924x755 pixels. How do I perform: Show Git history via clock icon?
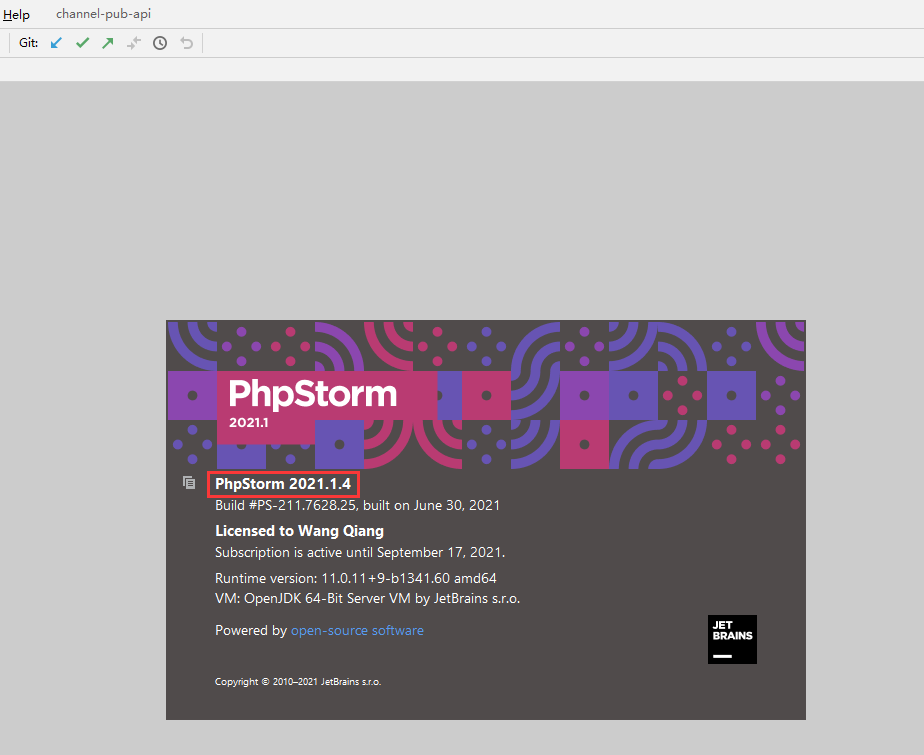(160, 43)
